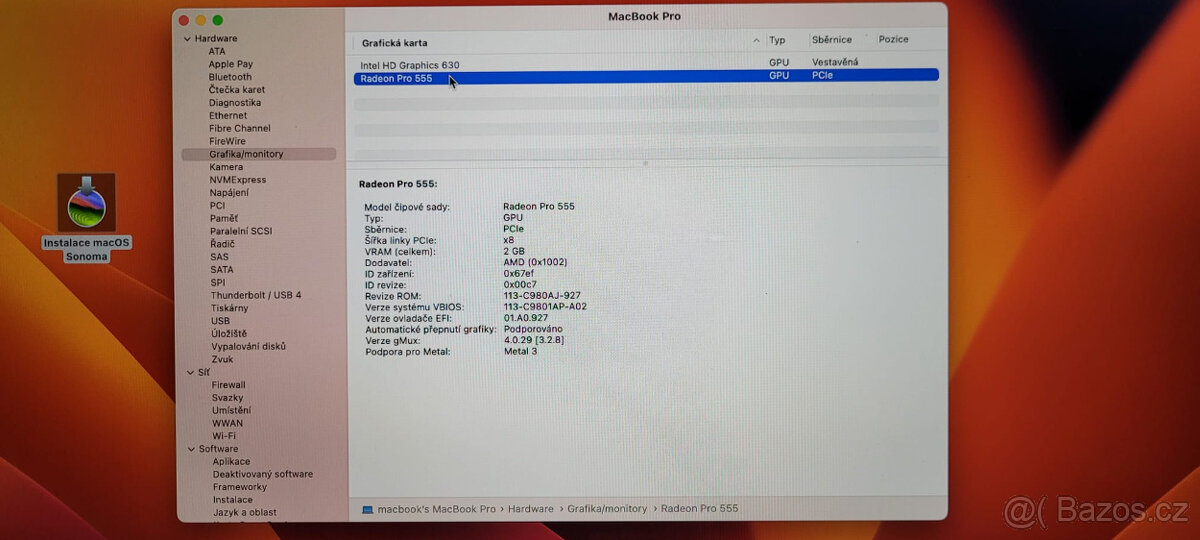This screenshot has height=540, width=1200.
Task: Minimize the MacBook Pro window
Action: [200, 20]
